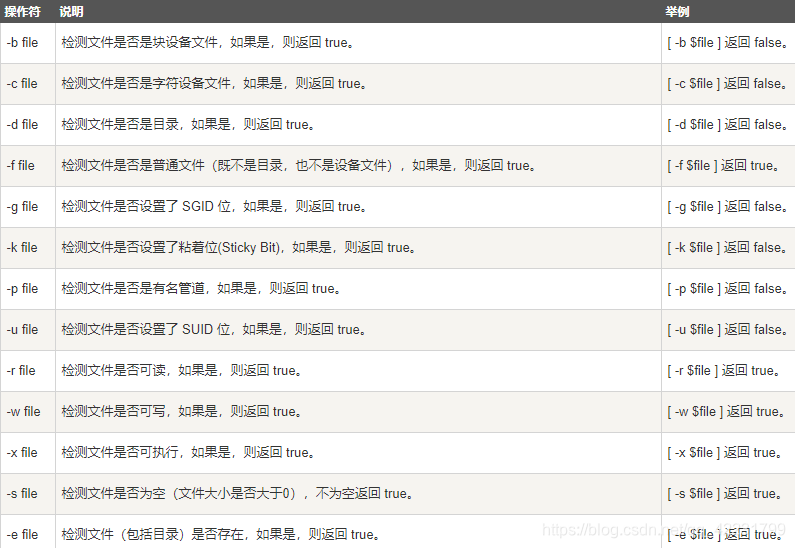Click example '[ -r $file ] 返回 true'
The height and width of the screenshot is (548, 795).
724,371
